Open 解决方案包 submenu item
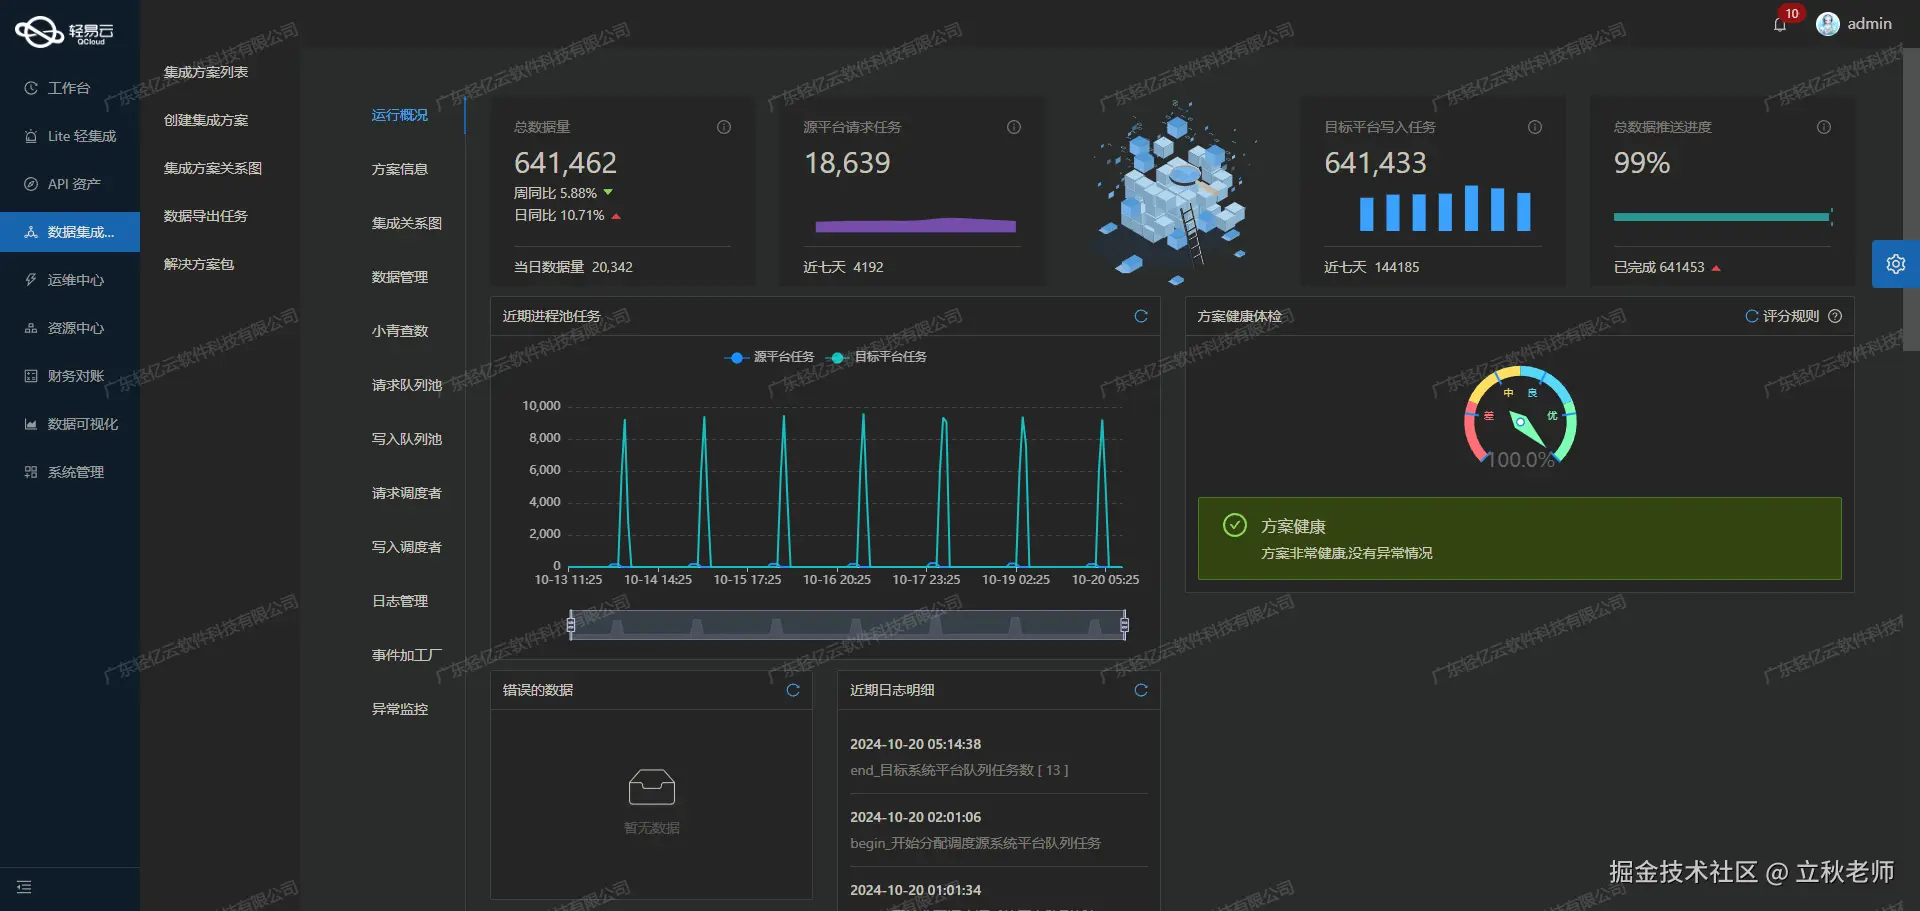Screen dimensions: 1920x911 199,264
